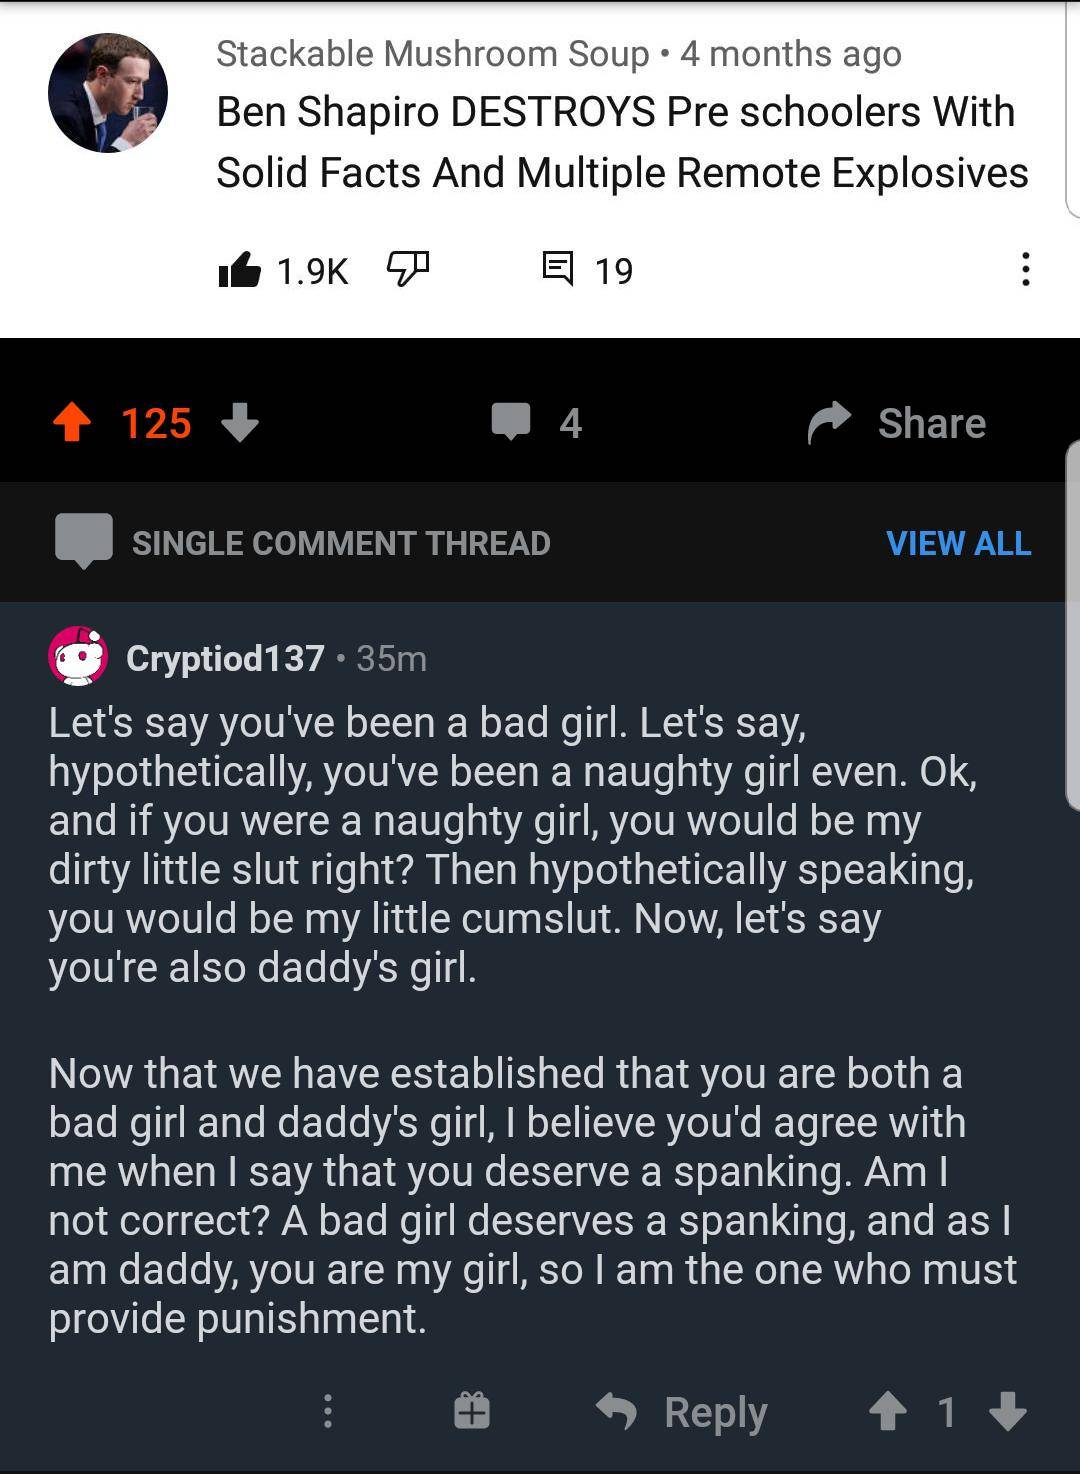The image size is (1080, 1474).
Task: Downvote Cryptiod137's comment
Action: pos(1007,1412)
